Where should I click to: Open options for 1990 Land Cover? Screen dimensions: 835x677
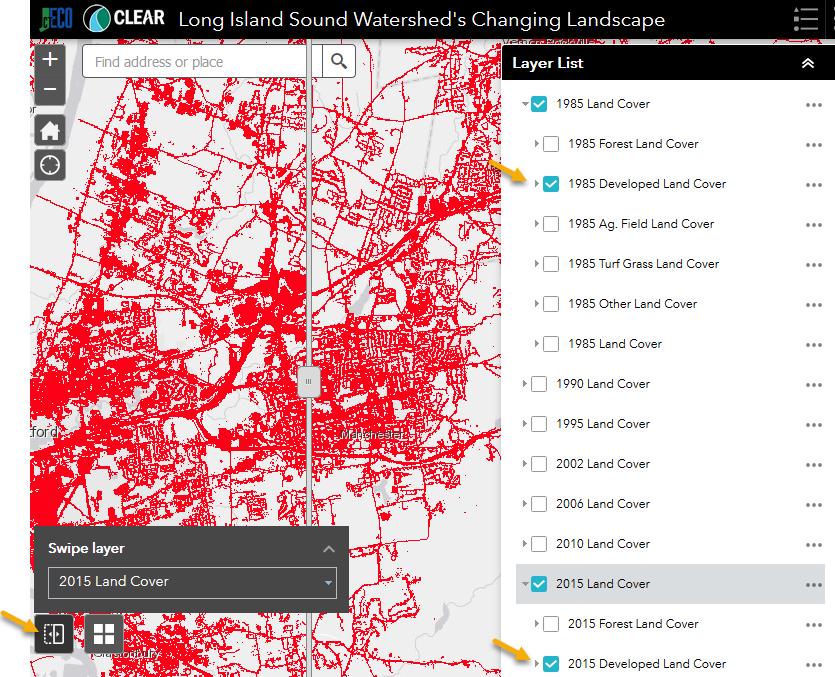point(814,385)
